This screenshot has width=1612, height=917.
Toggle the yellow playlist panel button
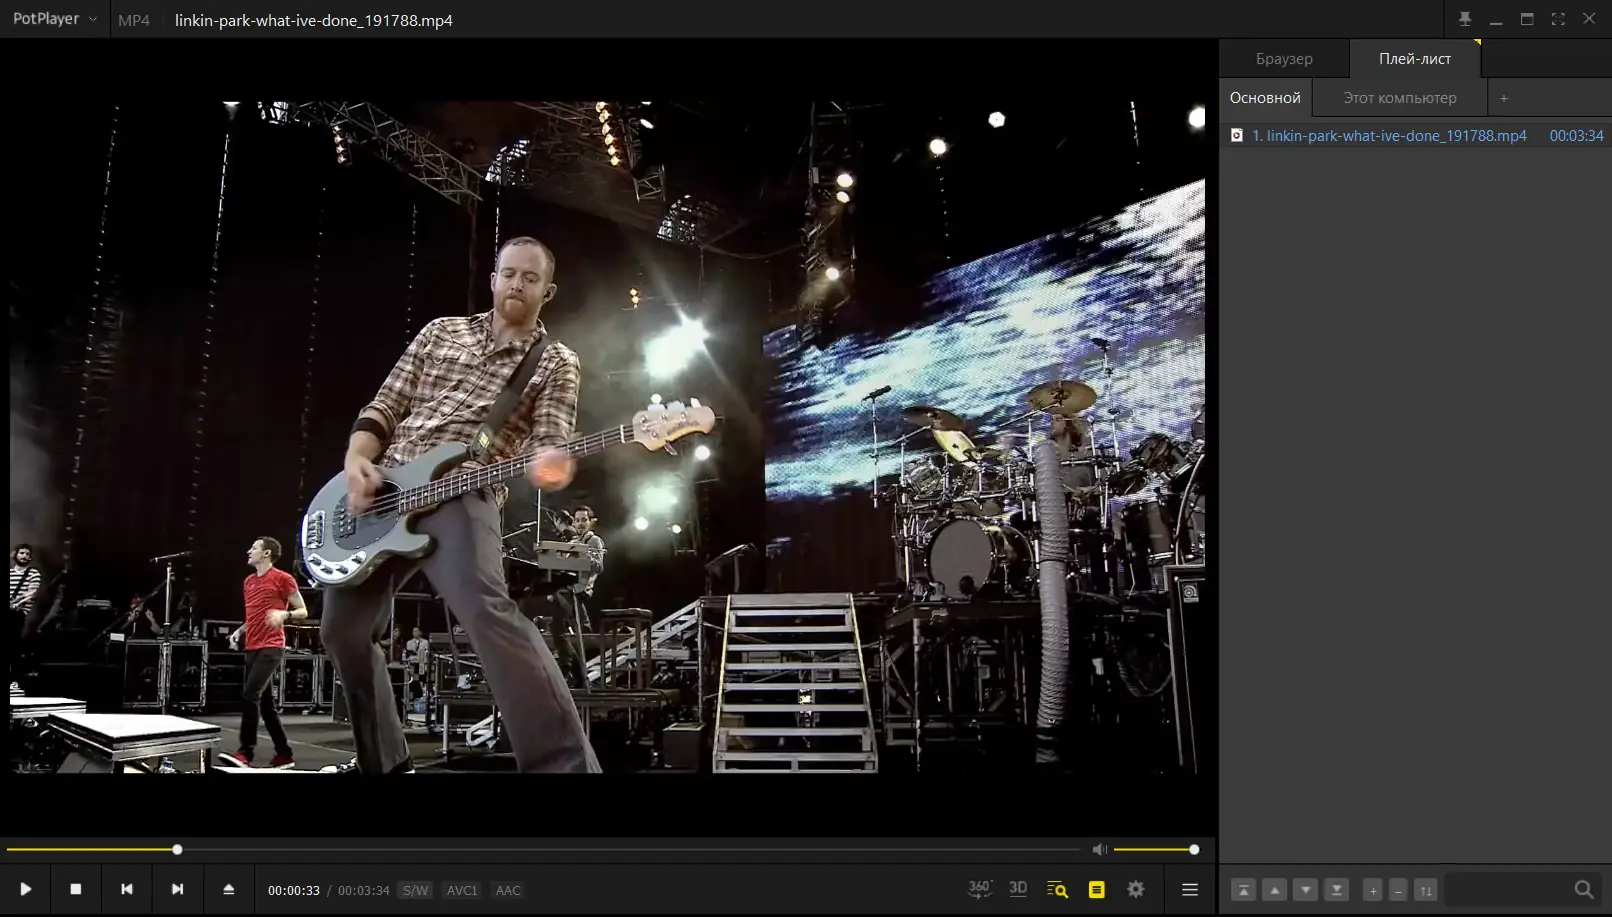1097,889
